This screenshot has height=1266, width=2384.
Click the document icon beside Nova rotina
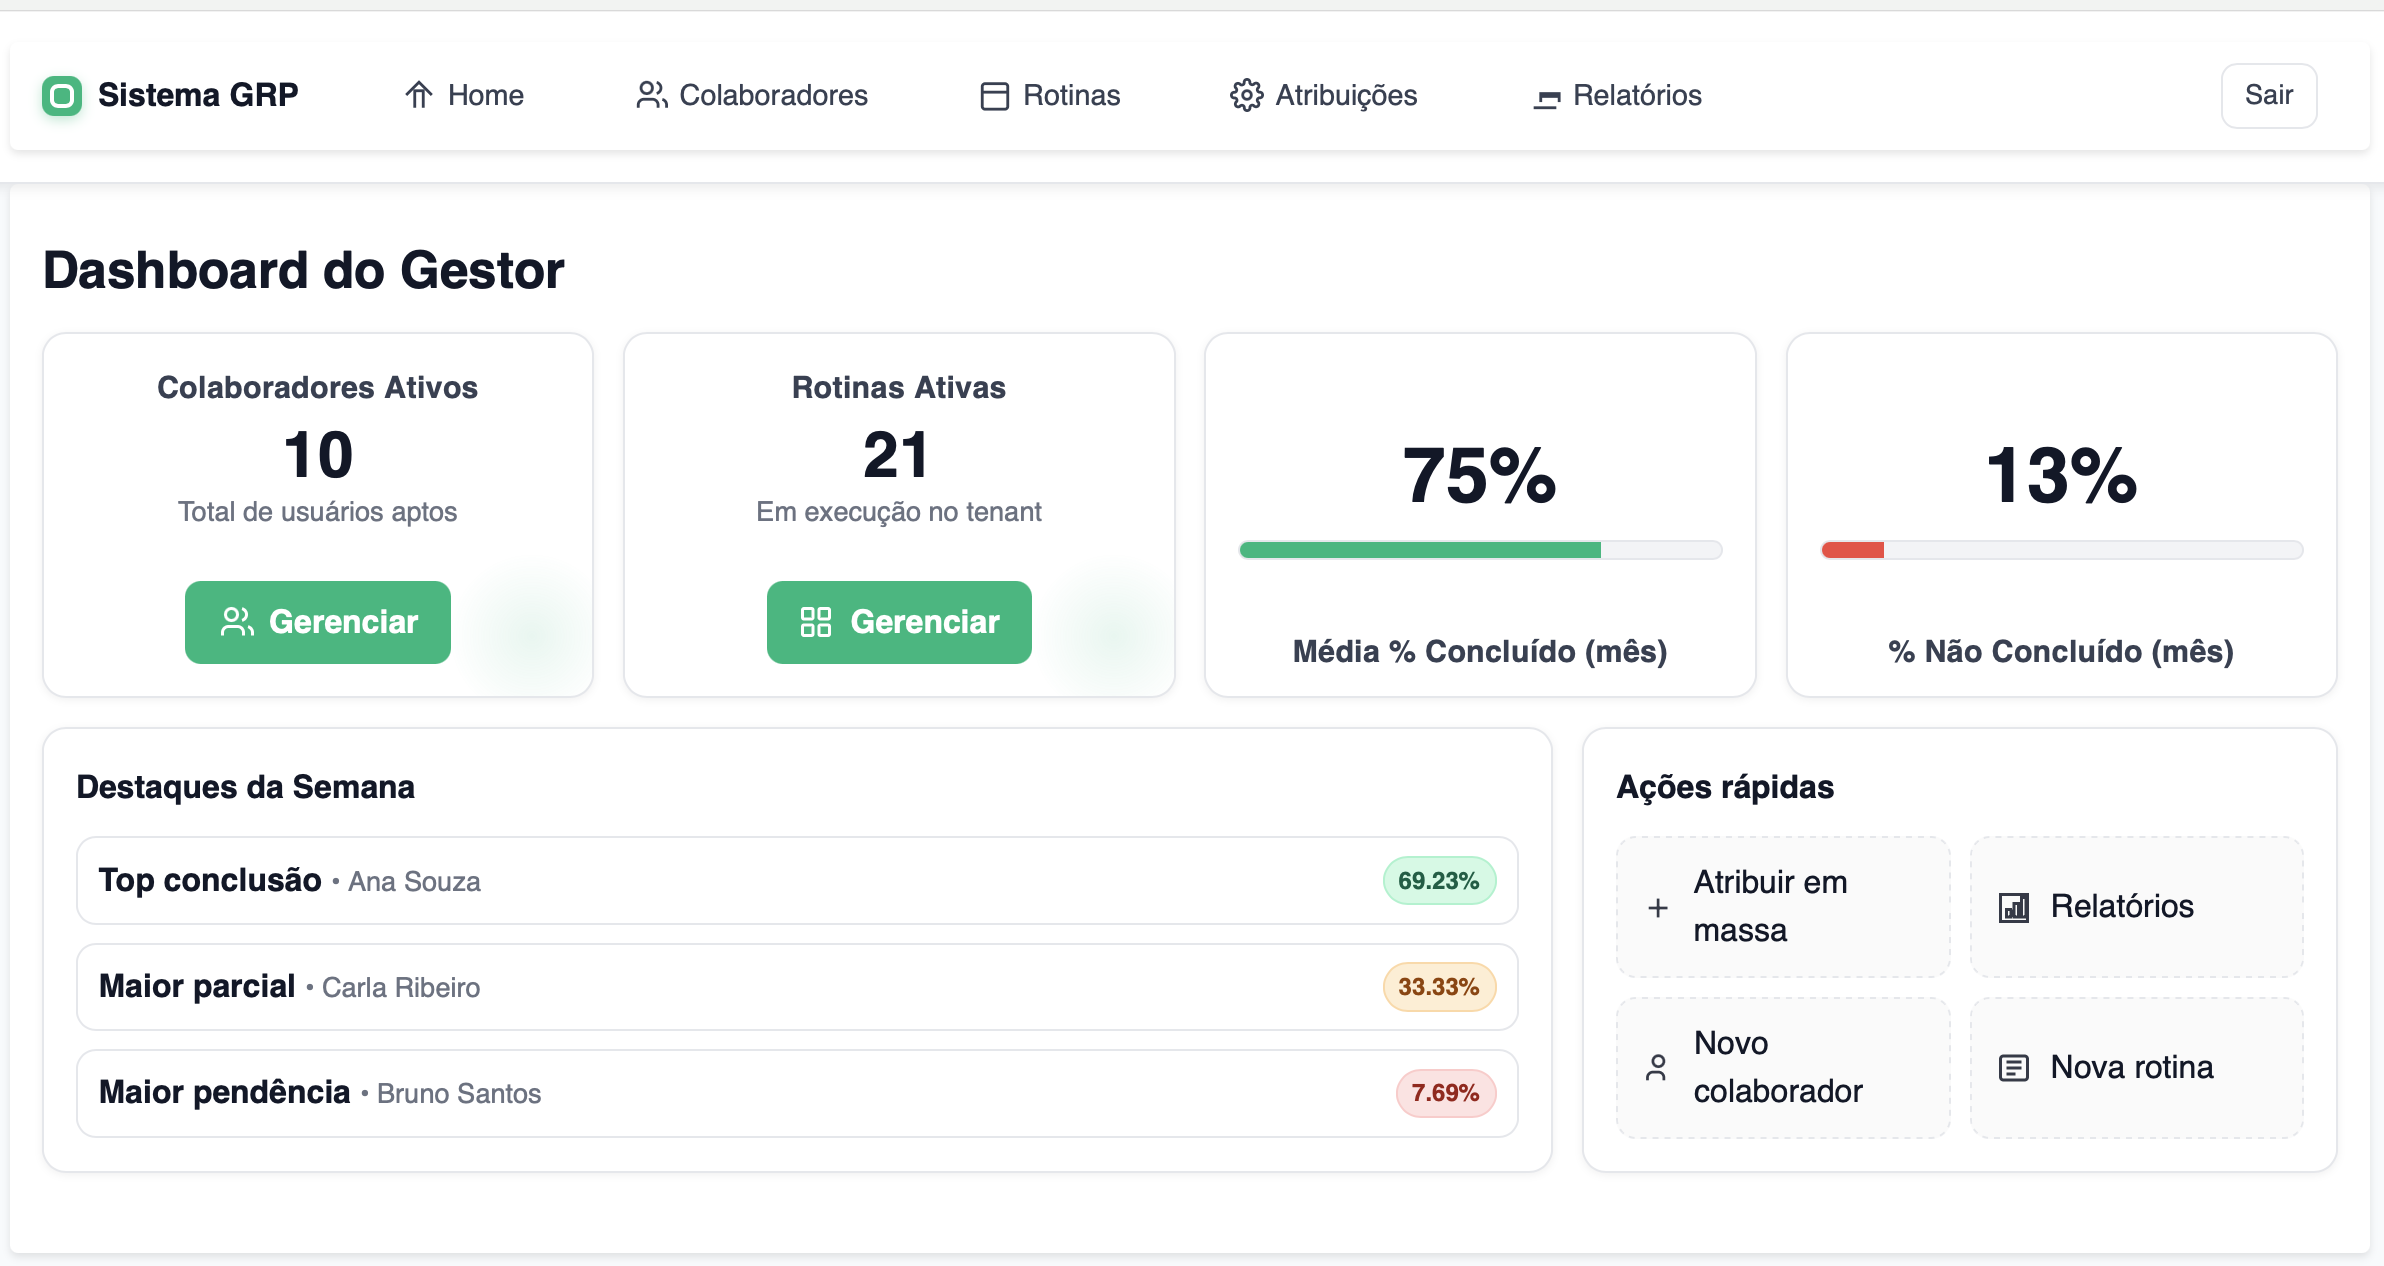[x=2013, y=1068]
